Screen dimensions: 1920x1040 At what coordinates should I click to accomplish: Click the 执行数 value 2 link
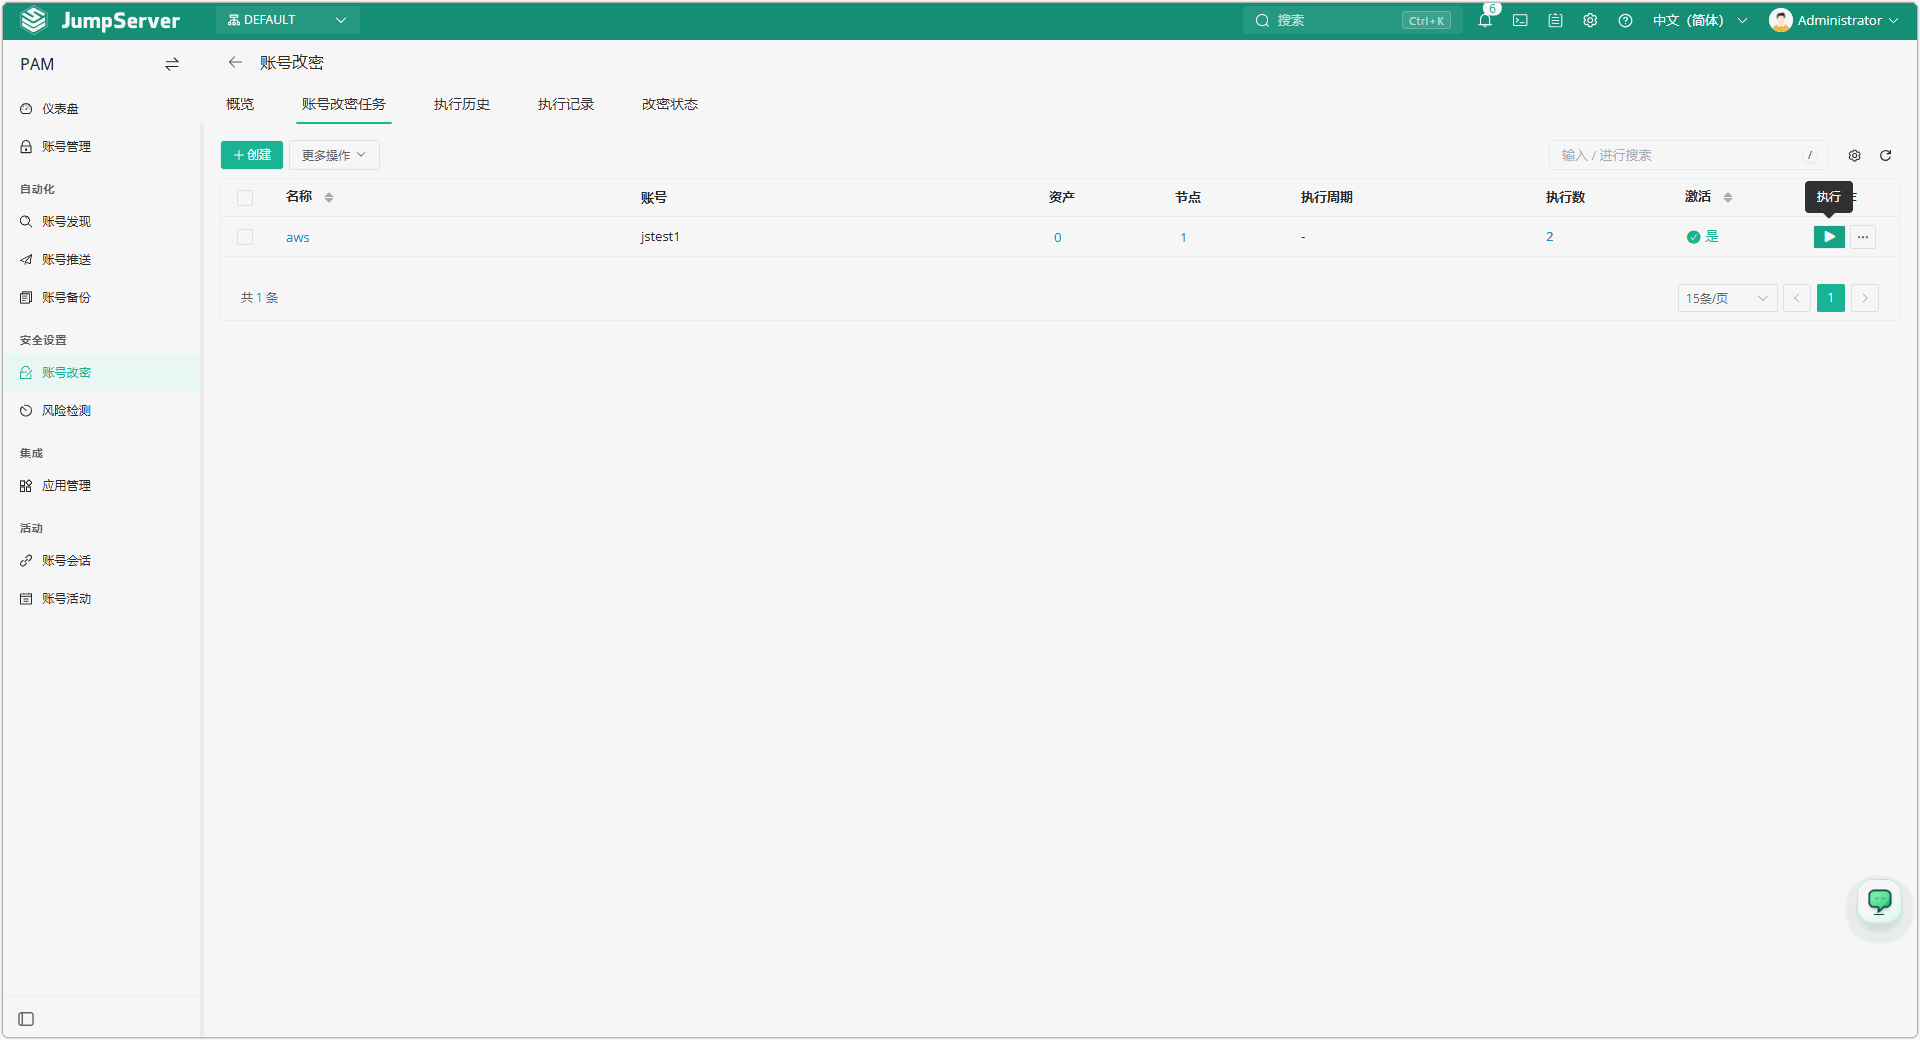(1550, 237)
